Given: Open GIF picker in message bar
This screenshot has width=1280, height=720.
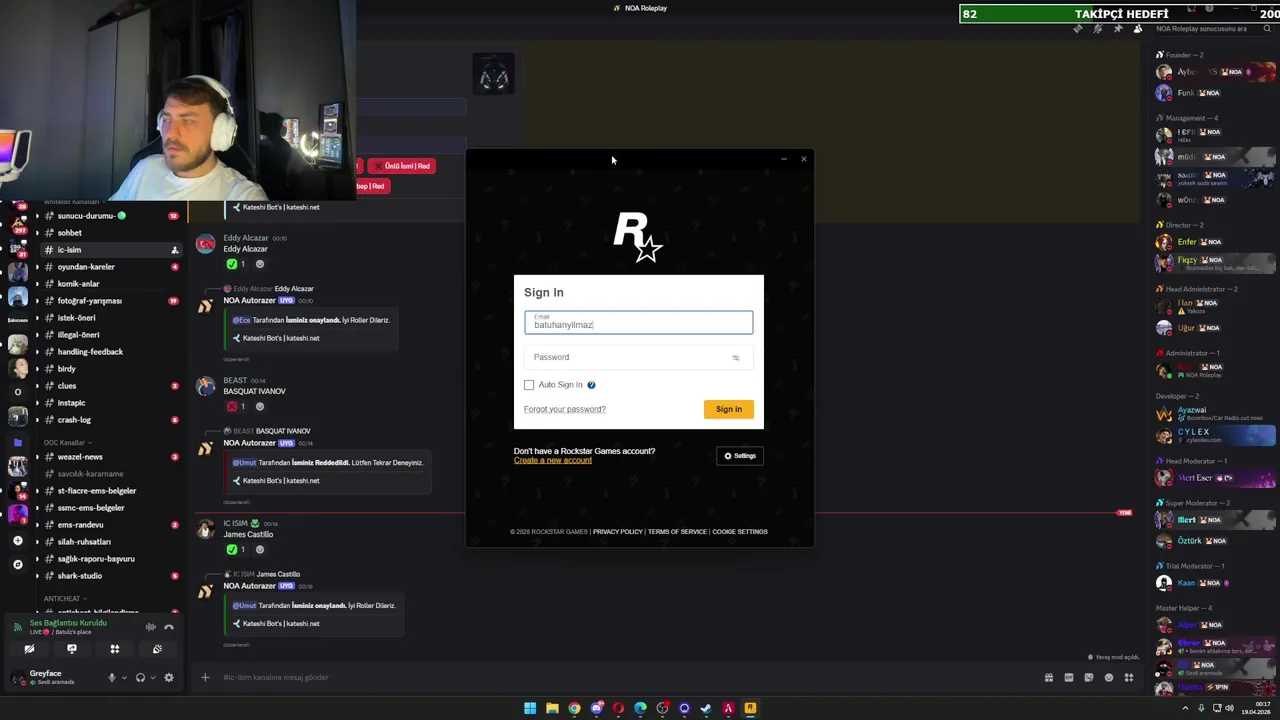Looking at the screenshot, I should pyautogui.click(x=1069, y=677).
